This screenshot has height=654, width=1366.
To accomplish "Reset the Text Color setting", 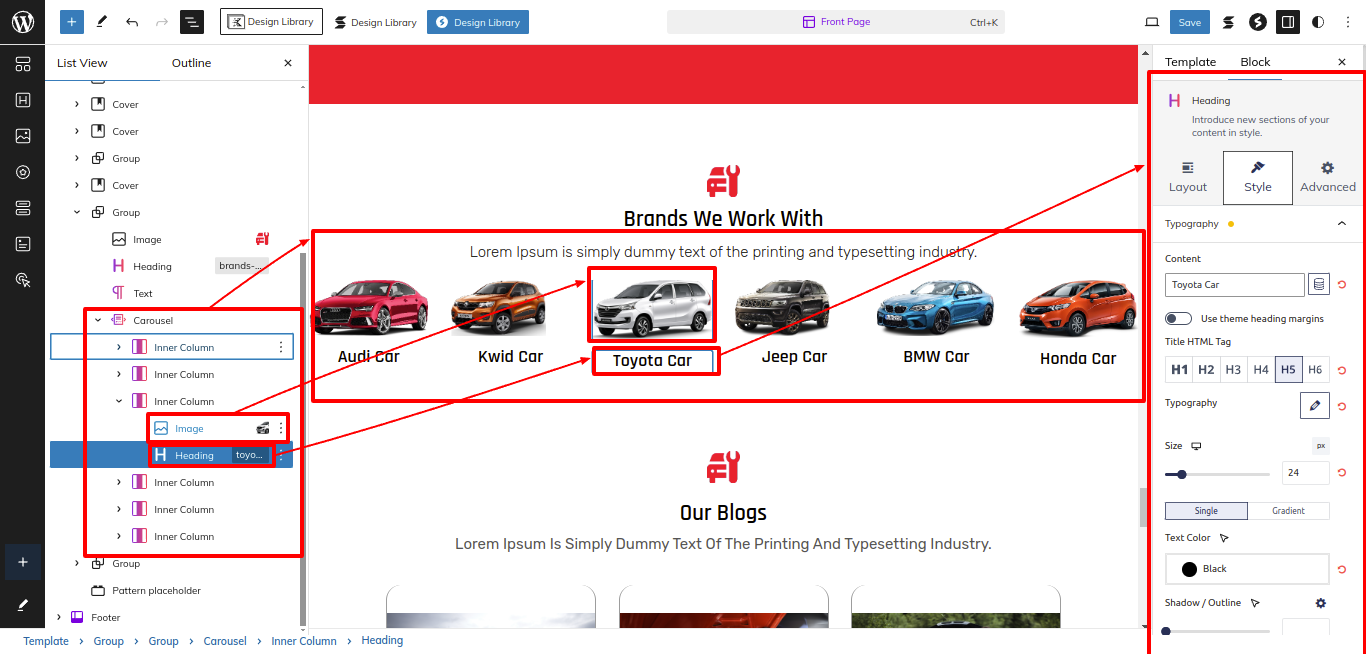I will point(1342,569).
